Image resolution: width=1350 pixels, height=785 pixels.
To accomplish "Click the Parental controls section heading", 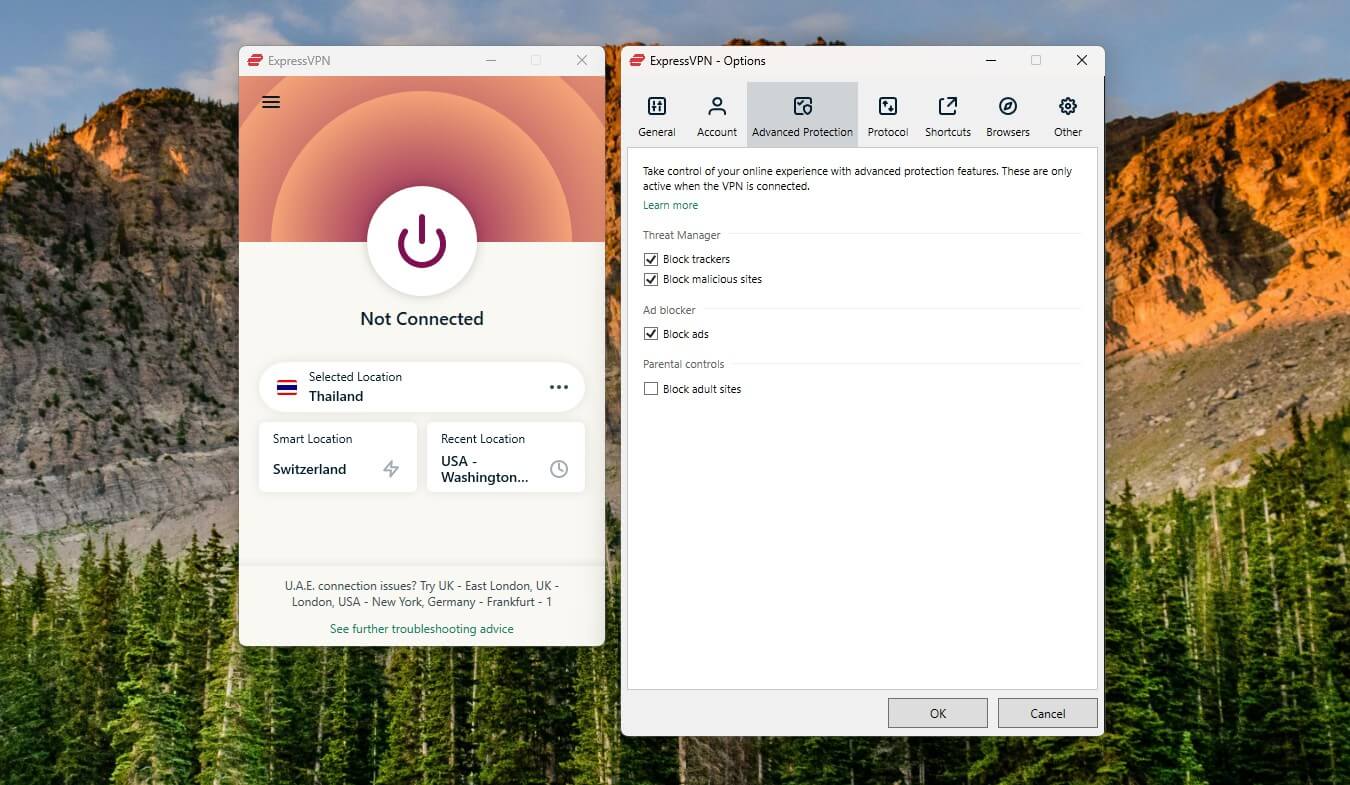I will tap(684, 364).
